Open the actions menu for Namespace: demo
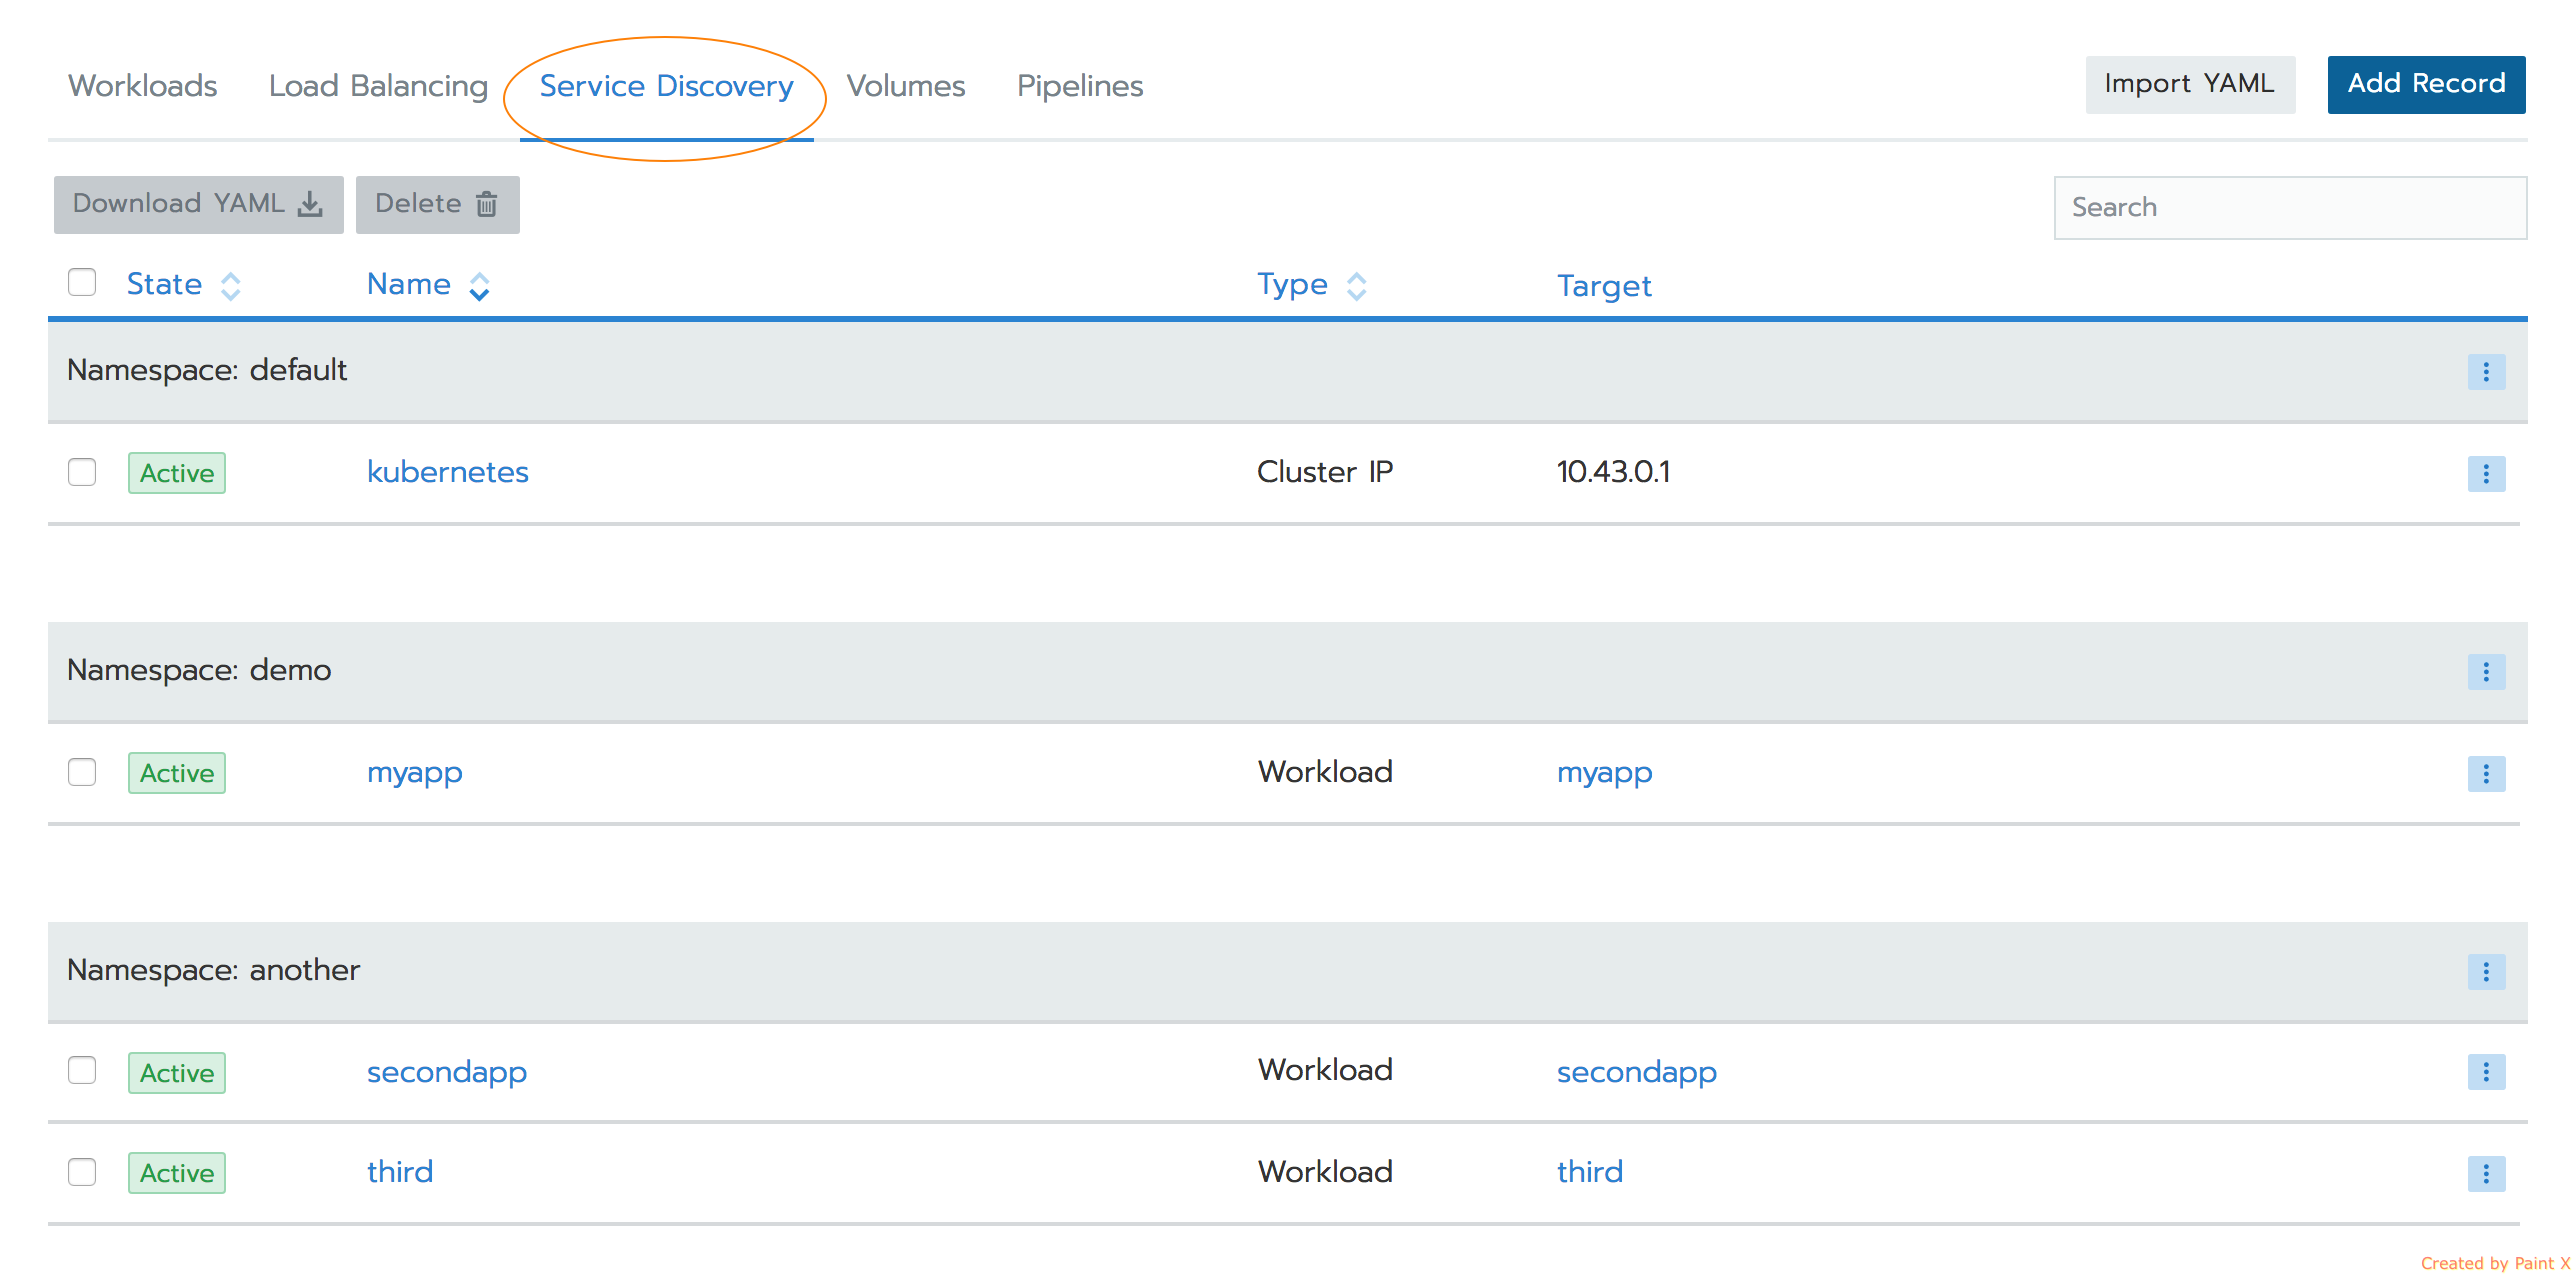Viewport: 2576px width, 1278px height. tap(2486, 672)
